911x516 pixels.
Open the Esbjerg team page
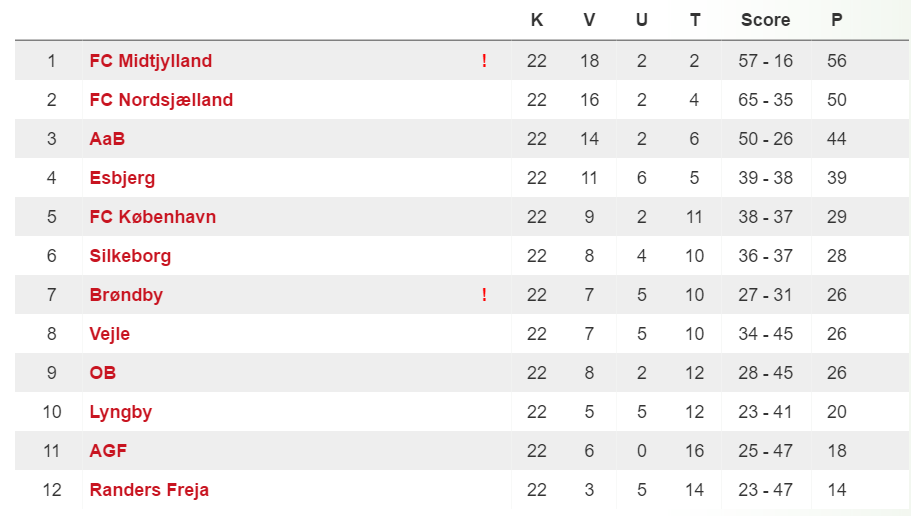(122, 178)
